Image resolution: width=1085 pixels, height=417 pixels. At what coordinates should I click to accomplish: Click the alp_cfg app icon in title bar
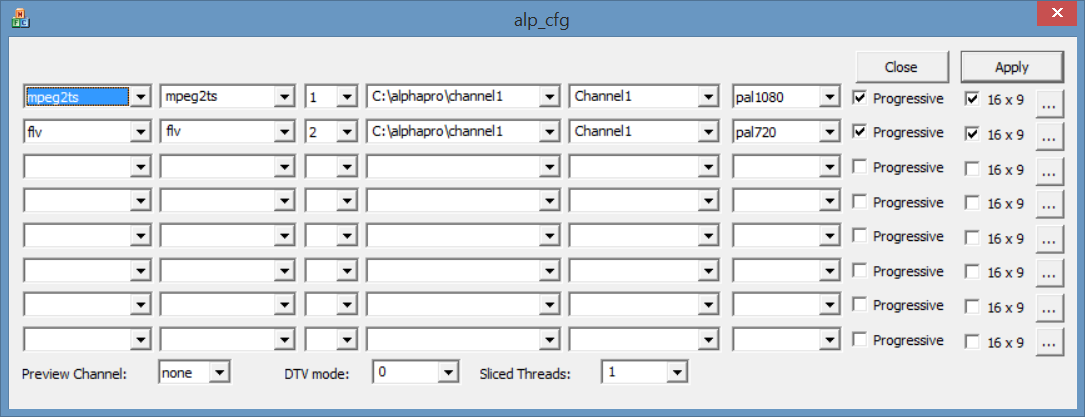coord(18,18)
